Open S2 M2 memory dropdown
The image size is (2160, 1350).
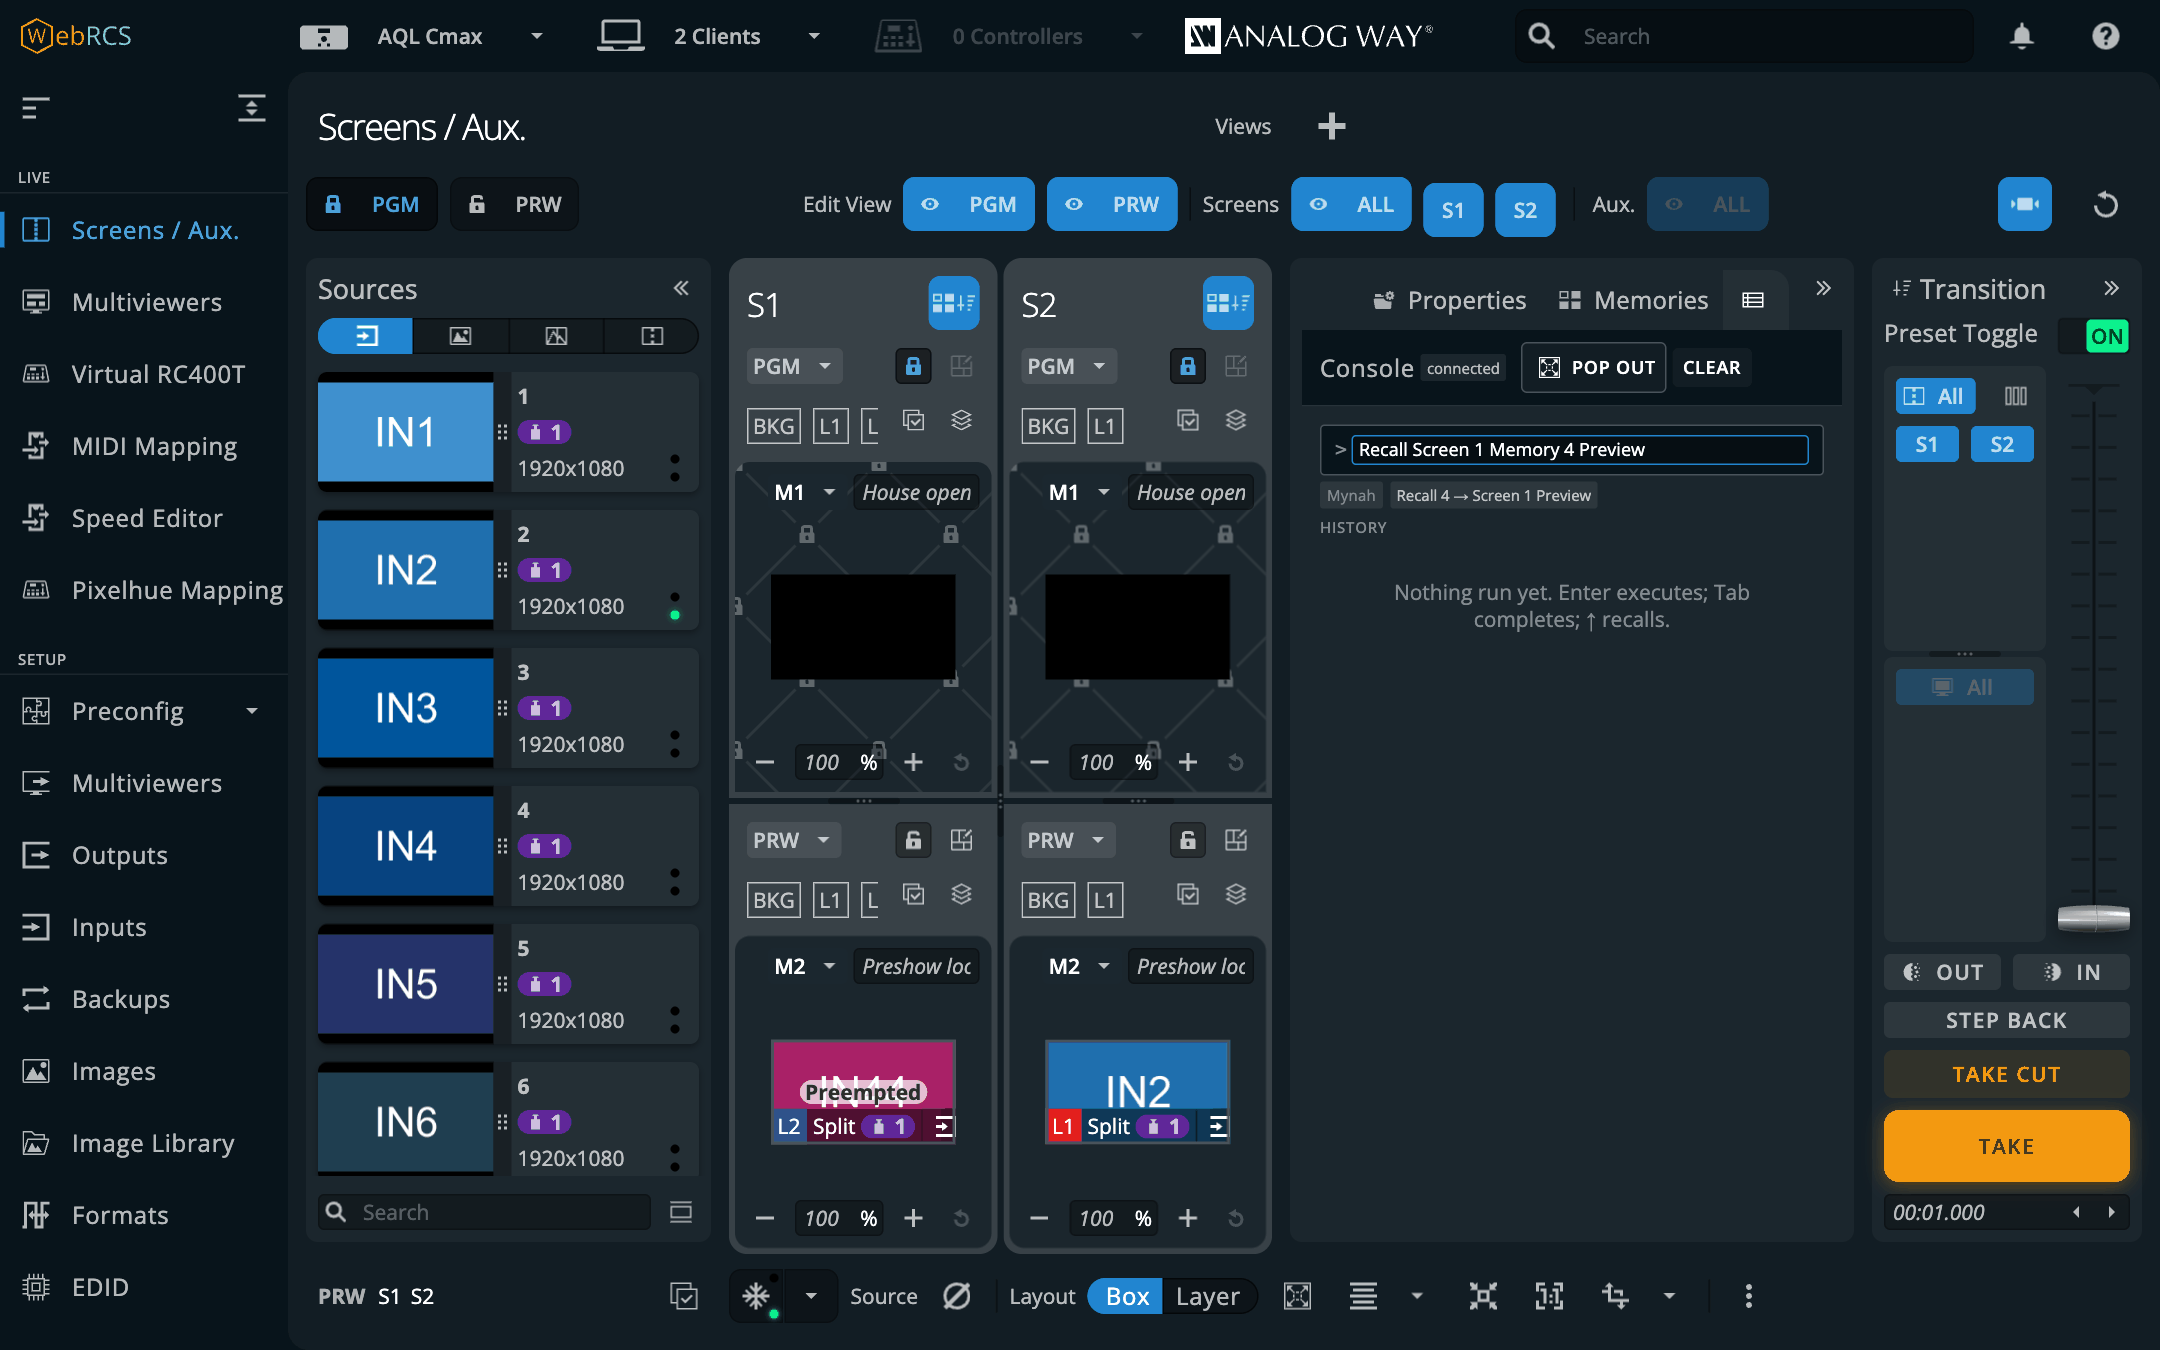1104,966
